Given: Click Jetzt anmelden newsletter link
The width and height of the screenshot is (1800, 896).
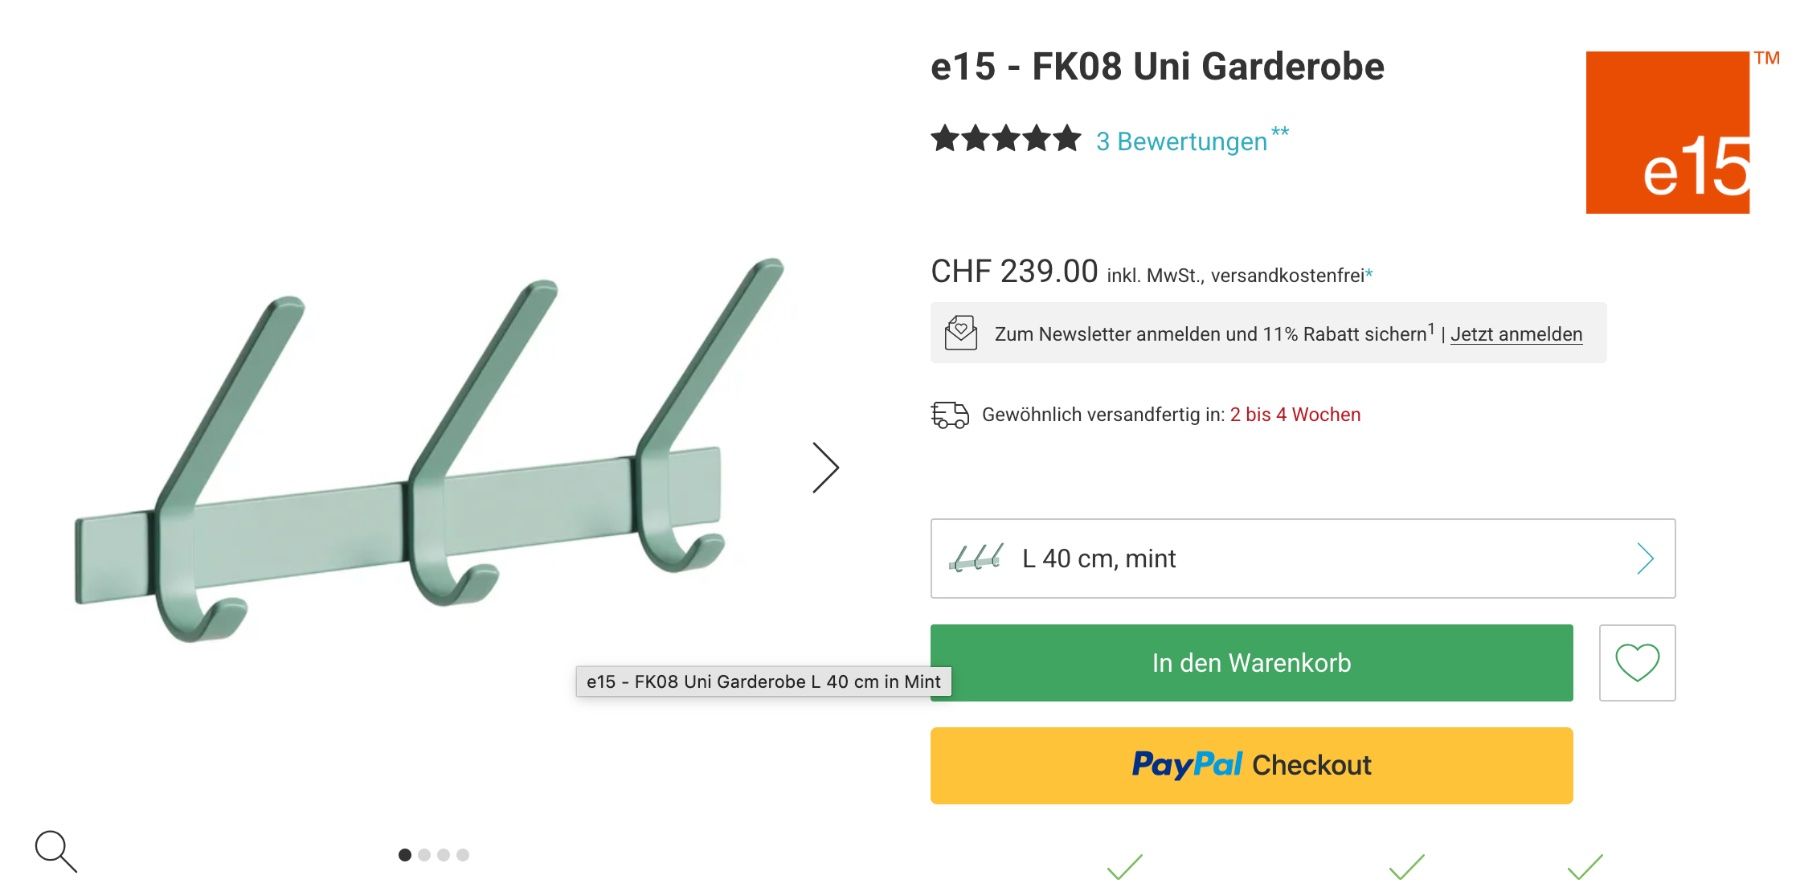Looking at the screenshot, I should click(1516, 334).
